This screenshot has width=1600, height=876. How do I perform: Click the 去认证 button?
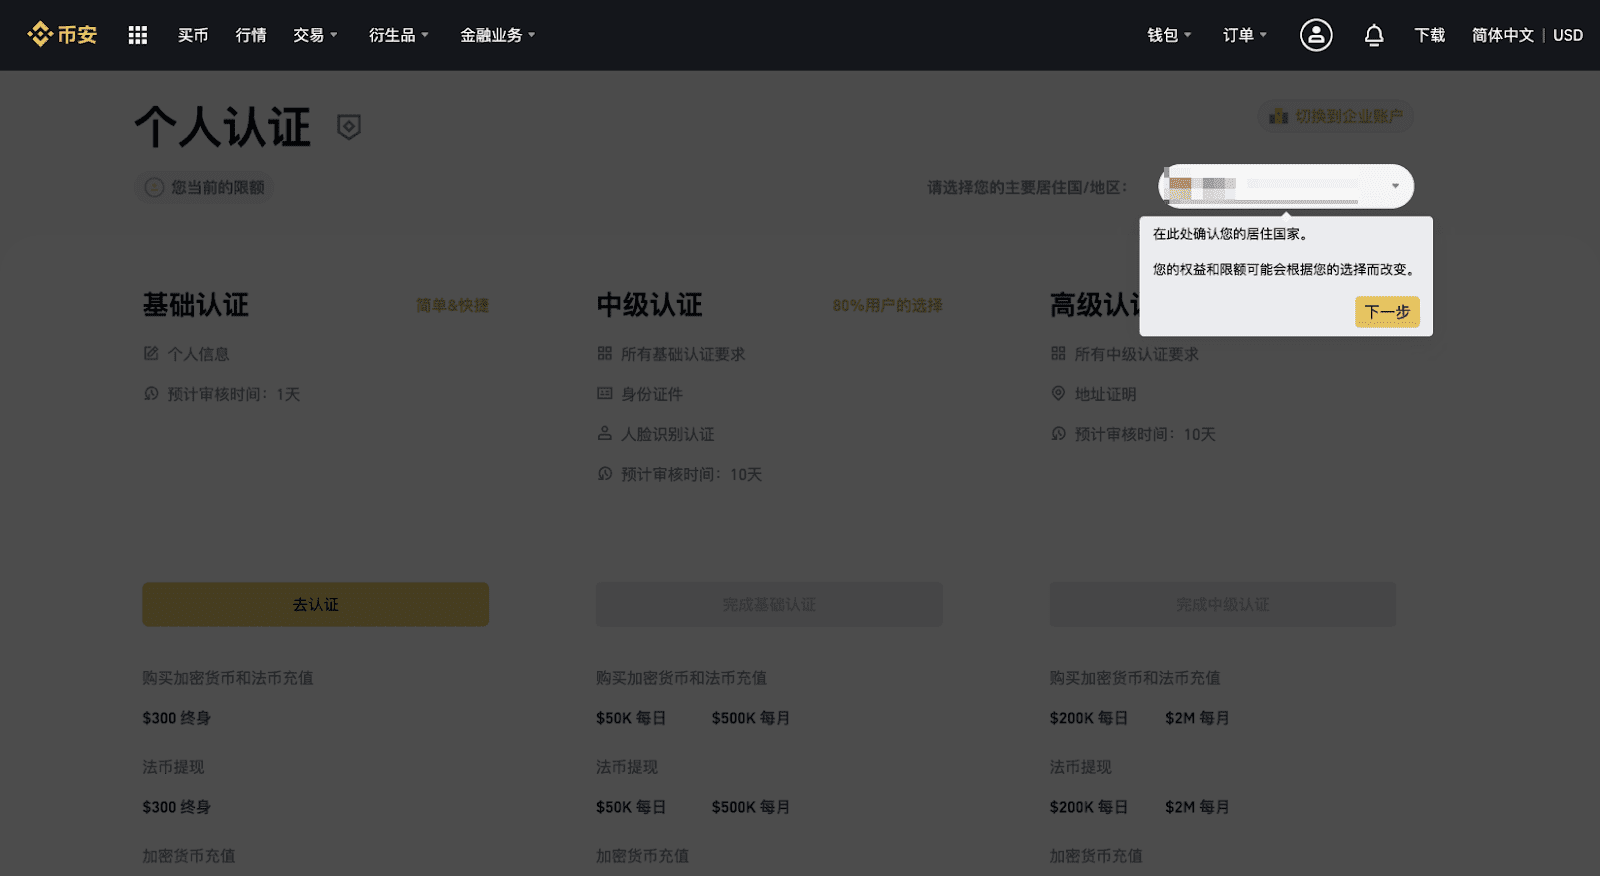click(x=315, y=604)
